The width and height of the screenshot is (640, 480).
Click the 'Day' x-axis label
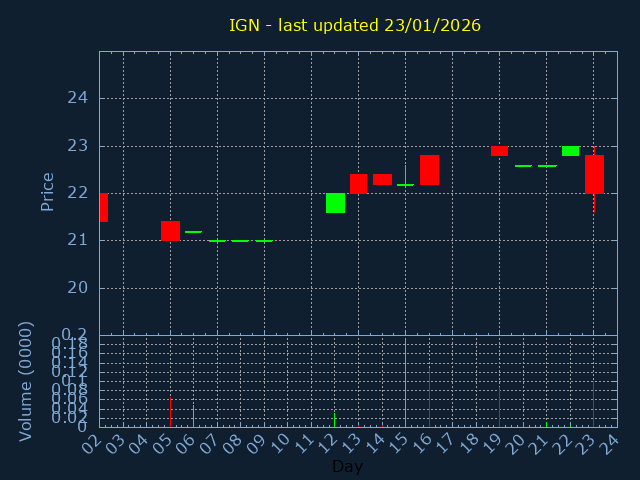point(347,466)
